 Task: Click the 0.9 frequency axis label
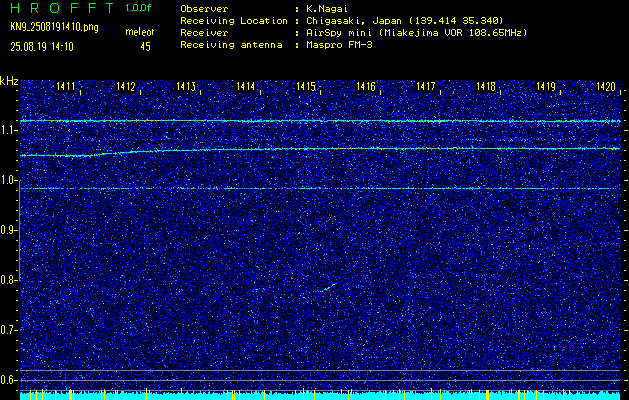pyautogui.click(x=8, y=230)
